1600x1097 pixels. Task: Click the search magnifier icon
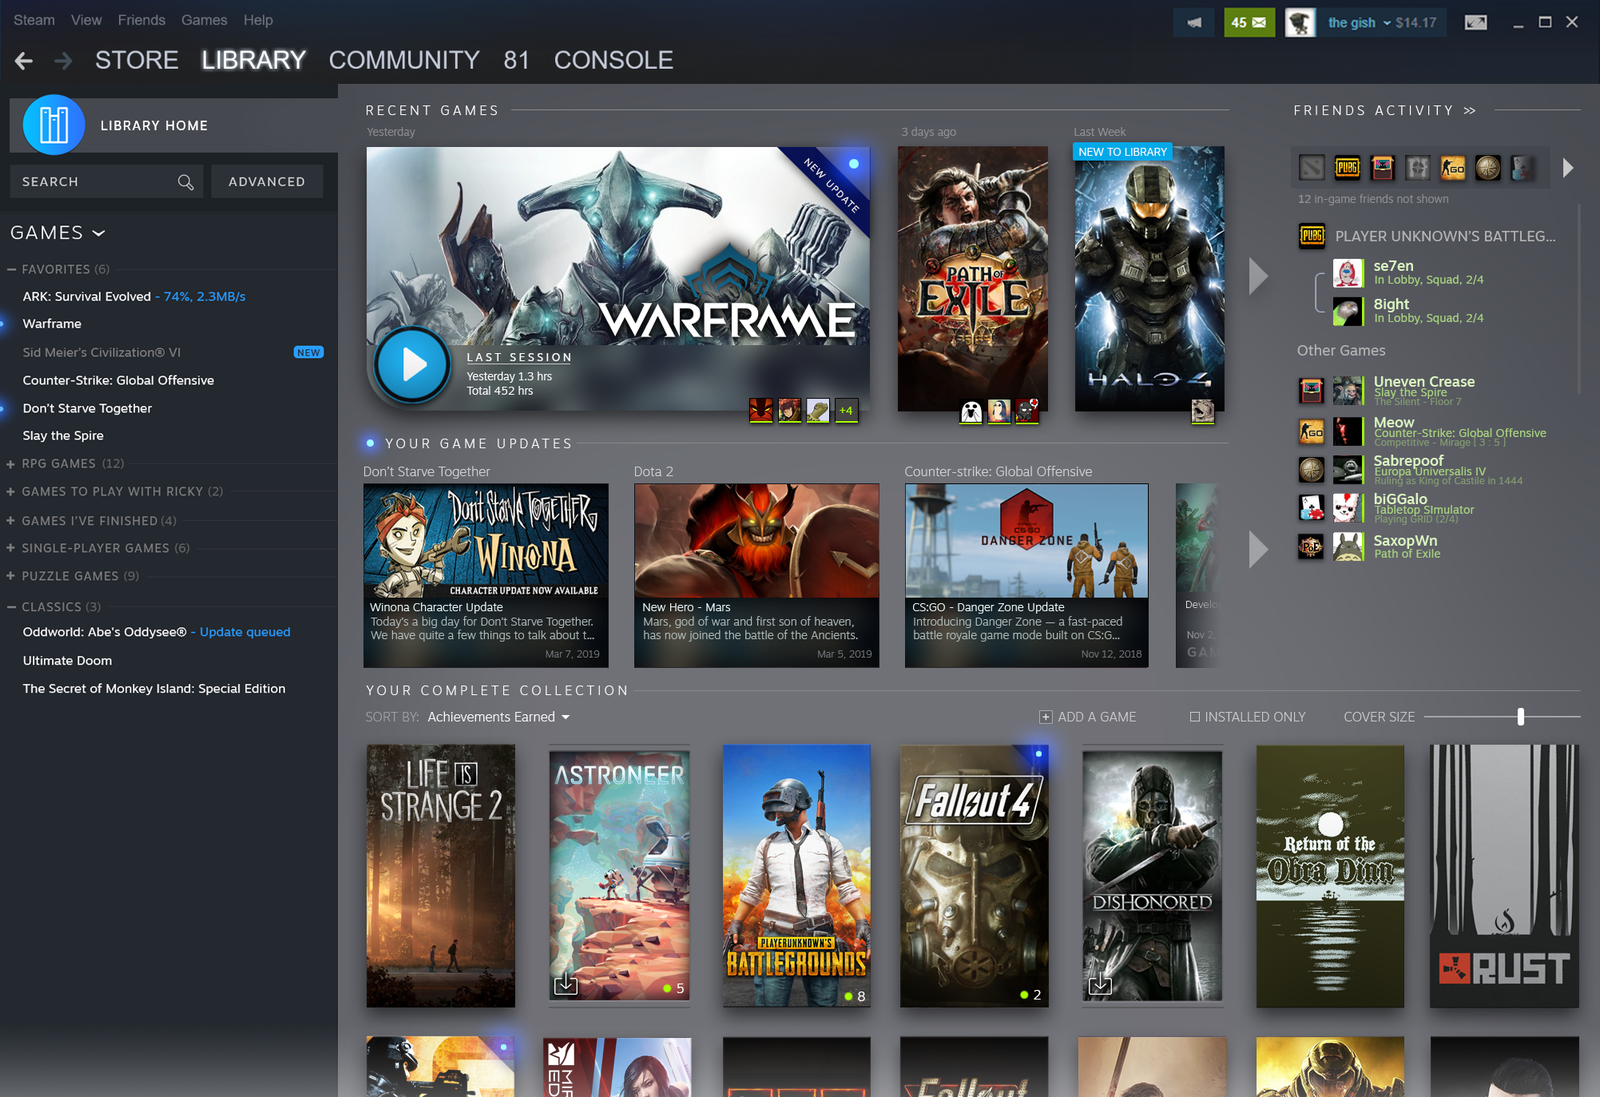pos(185,182)
